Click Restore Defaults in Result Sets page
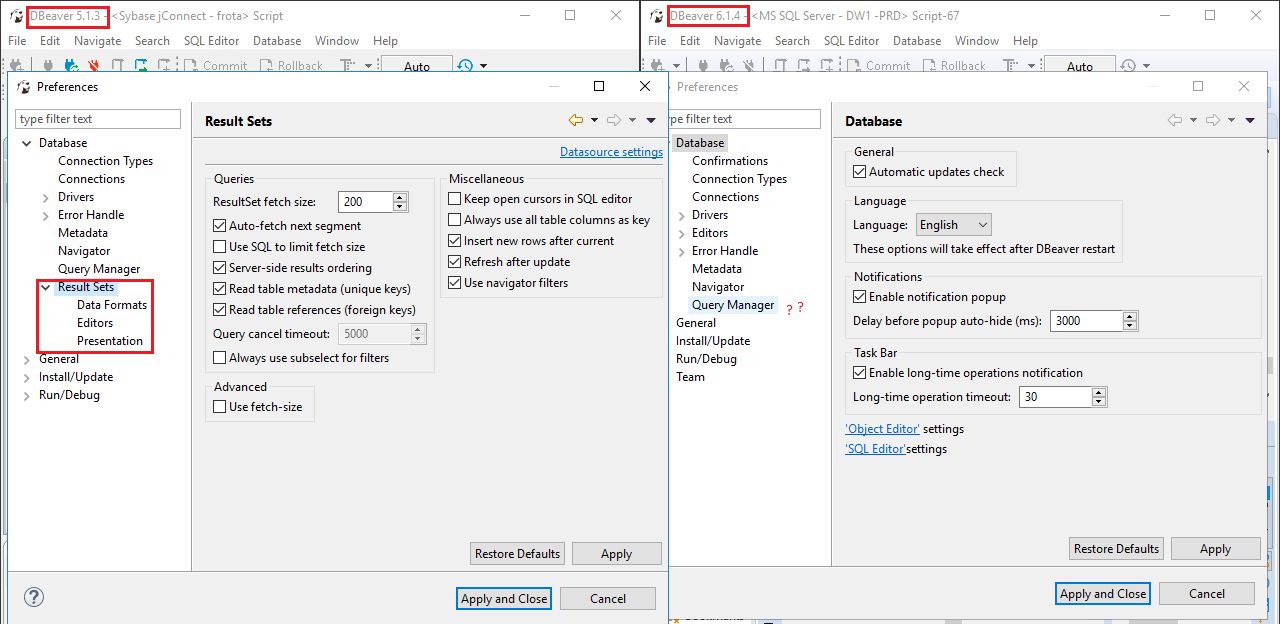The width and height of the screenshot is (1280, 624). coord(517,554)
